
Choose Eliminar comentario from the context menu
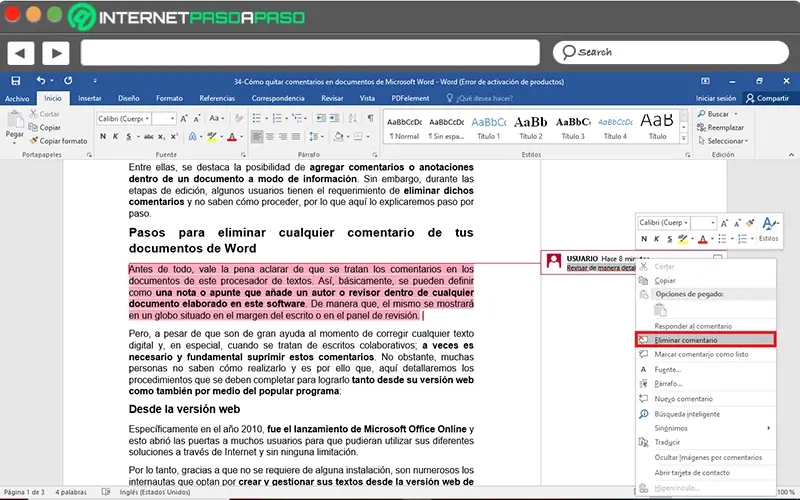[685, 340]
